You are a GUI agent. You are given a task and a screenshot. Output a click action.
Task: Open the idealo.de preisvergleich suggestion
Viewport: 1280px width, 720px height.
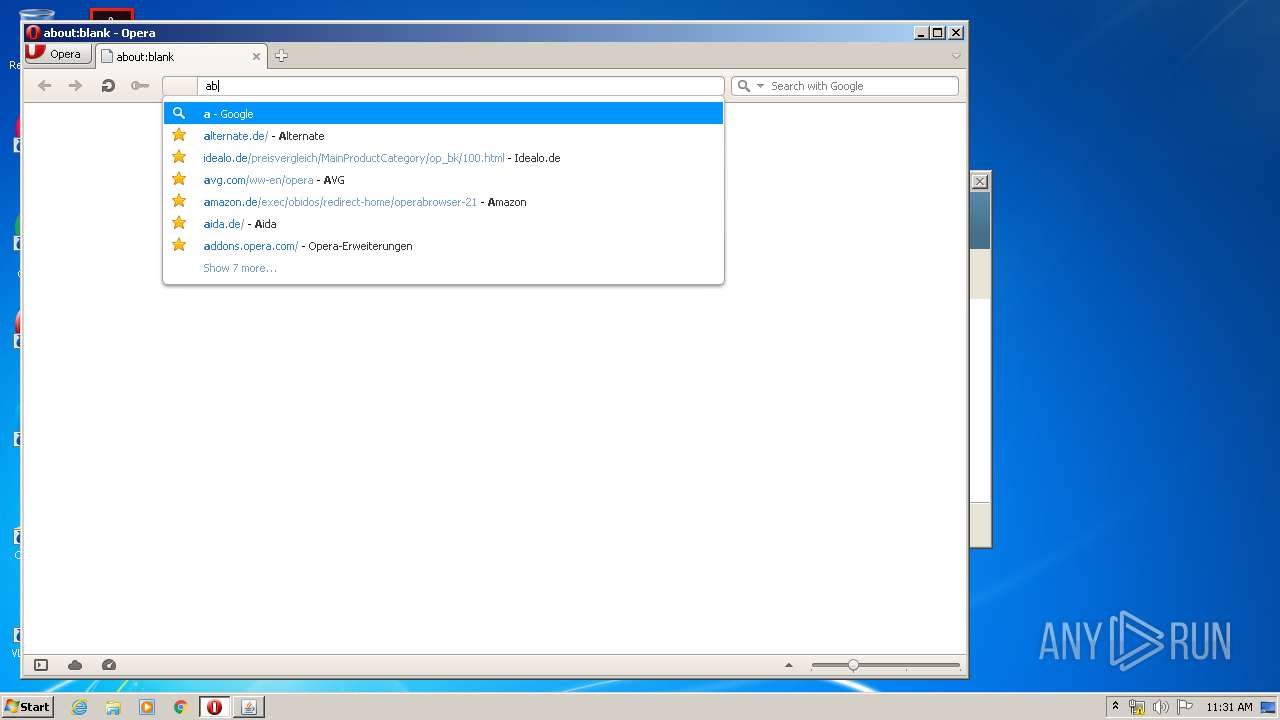coord(443,158)
